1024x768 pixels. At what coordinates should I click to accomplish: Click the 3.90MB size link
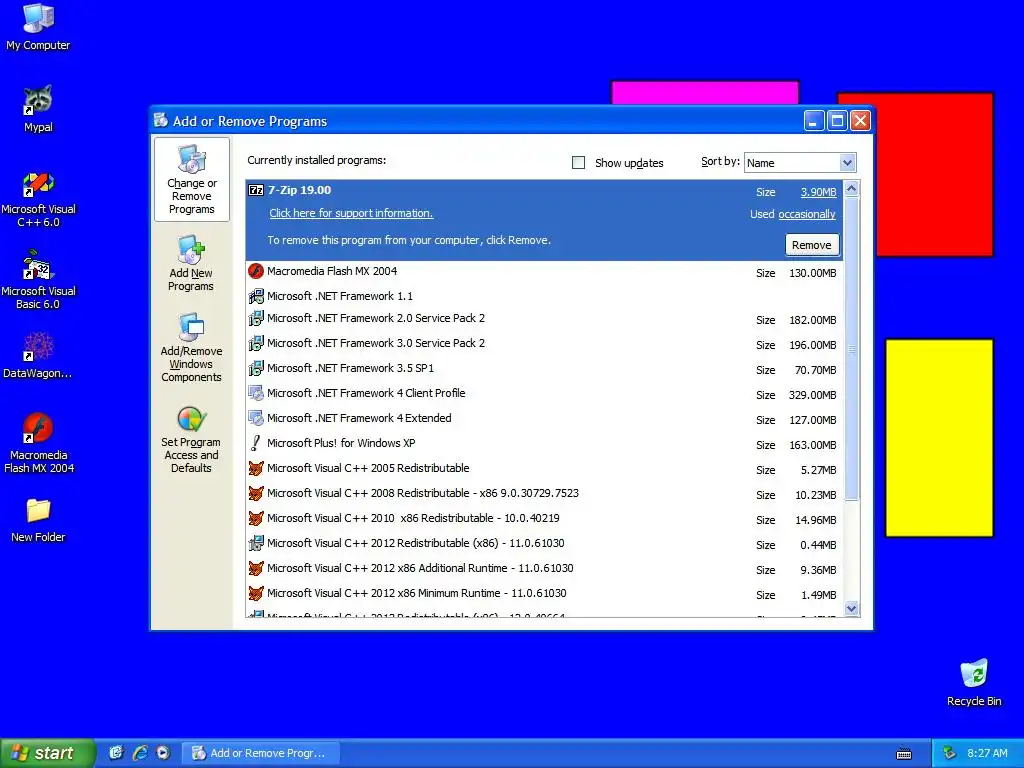pyautogui.click(x=818, y=192)
